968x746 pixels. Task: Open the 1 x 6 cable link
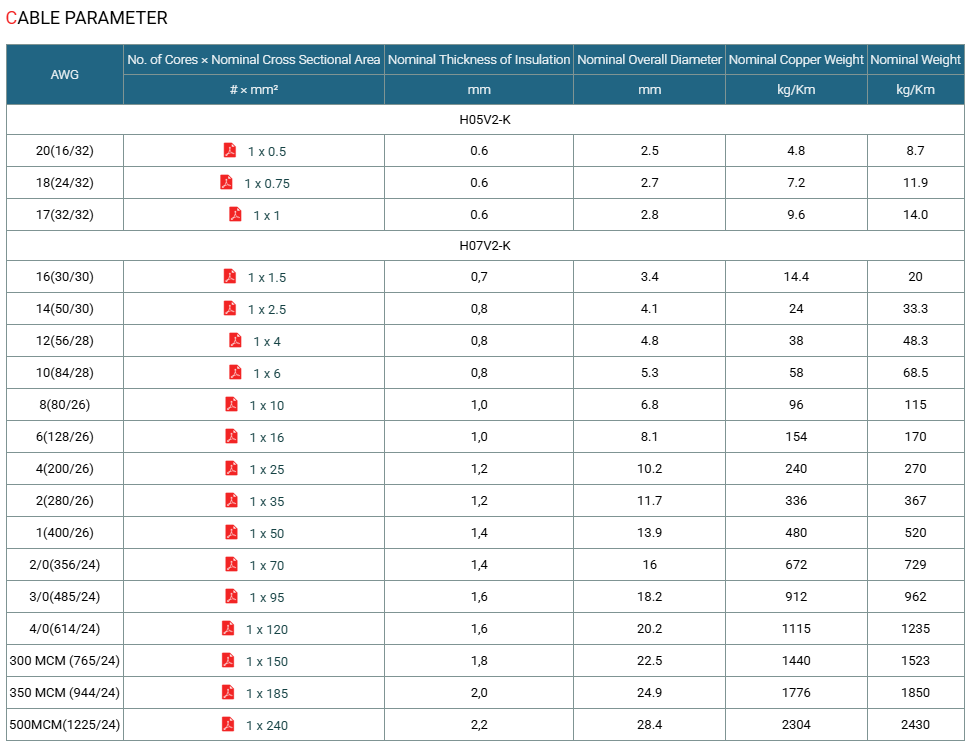pyautogui.click(x=267, y=374)
